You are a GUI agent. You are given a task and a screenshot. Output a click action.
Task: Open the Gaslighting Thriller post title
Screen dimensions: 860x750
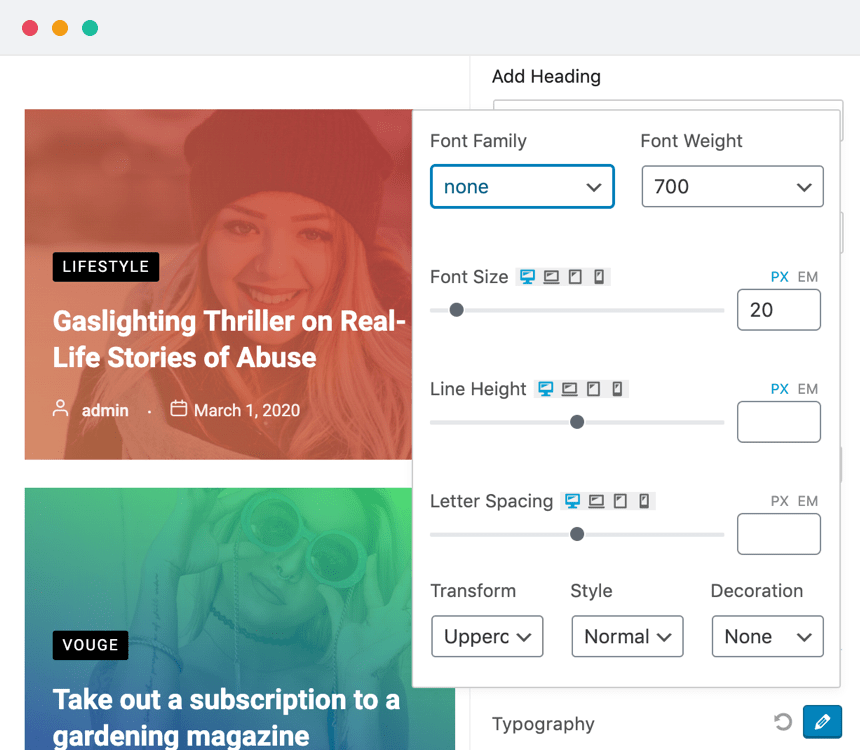point(229,339)
